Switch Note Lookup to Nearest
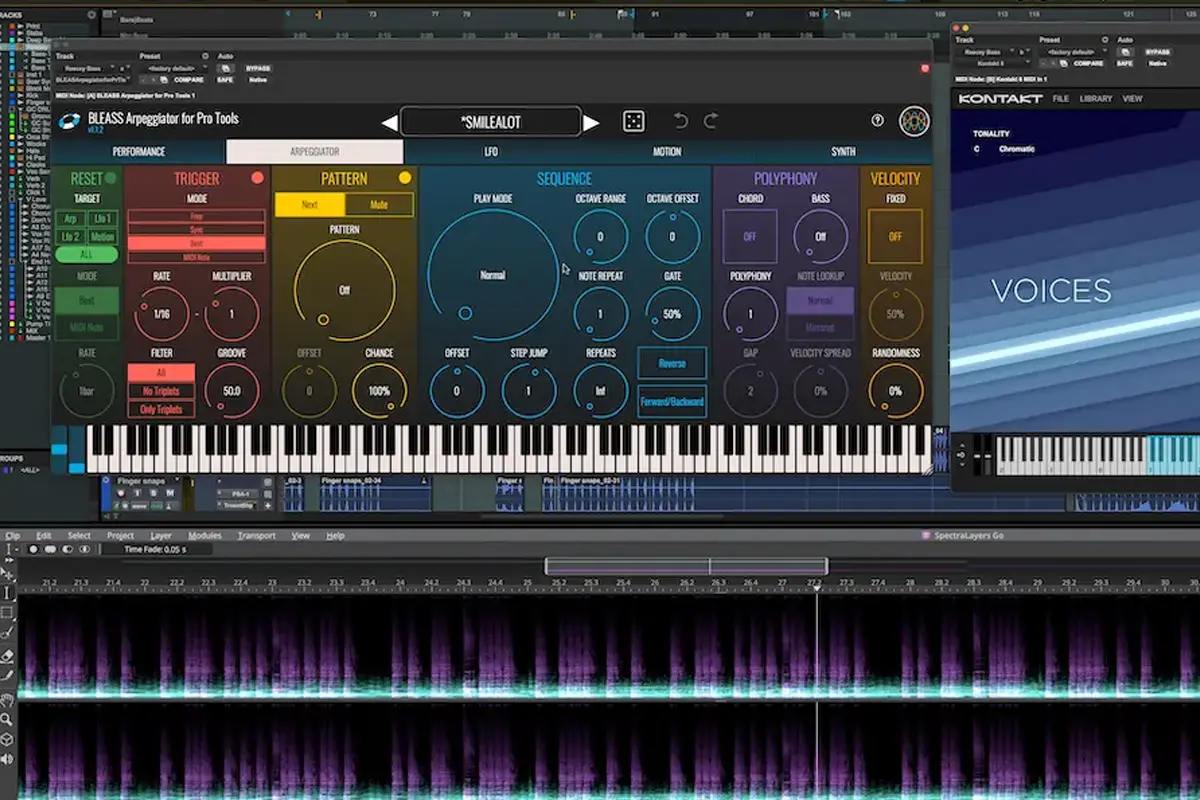1200x800 pixels. 820,328
